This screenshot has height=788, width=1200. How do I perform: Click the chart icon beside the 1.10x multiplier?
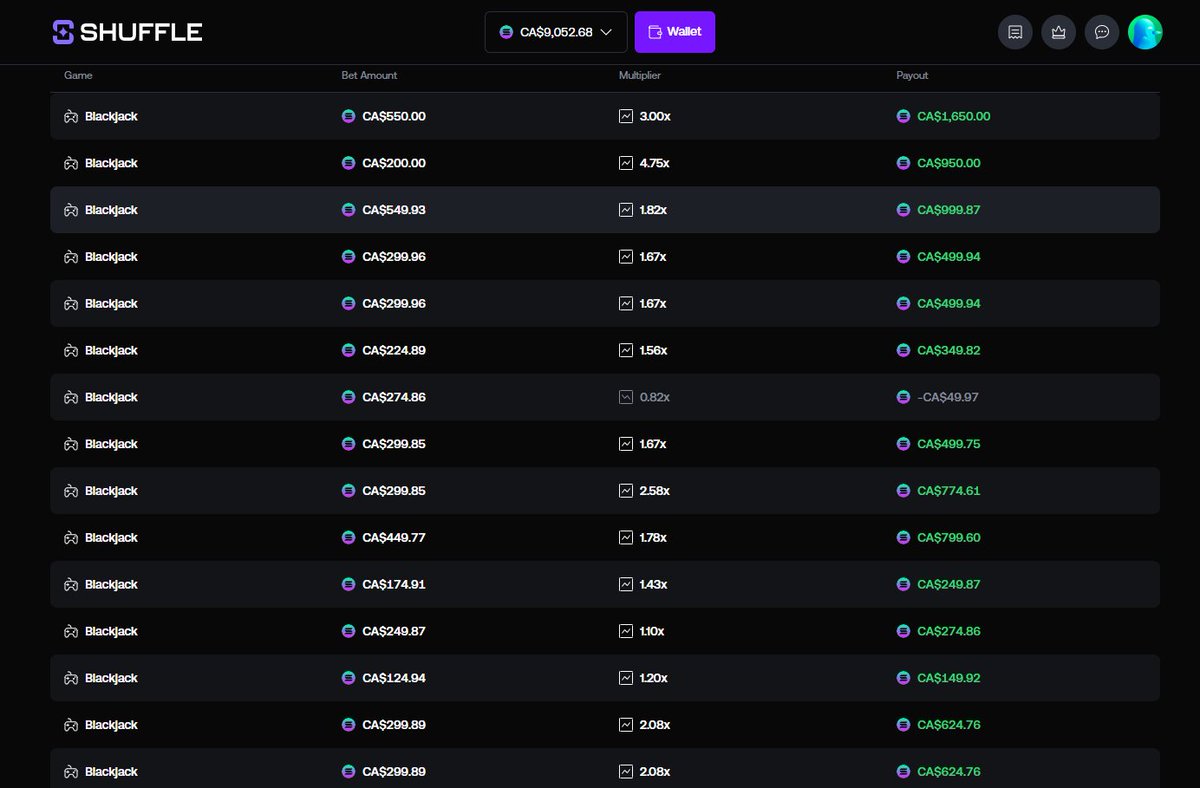point(626,631)
